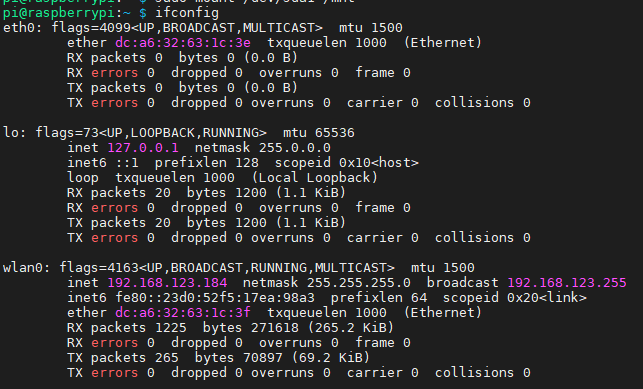Click flags=73<UP,LOOPBACK,RUNNING> text
643x389 pixels.
tap(151, 133)
